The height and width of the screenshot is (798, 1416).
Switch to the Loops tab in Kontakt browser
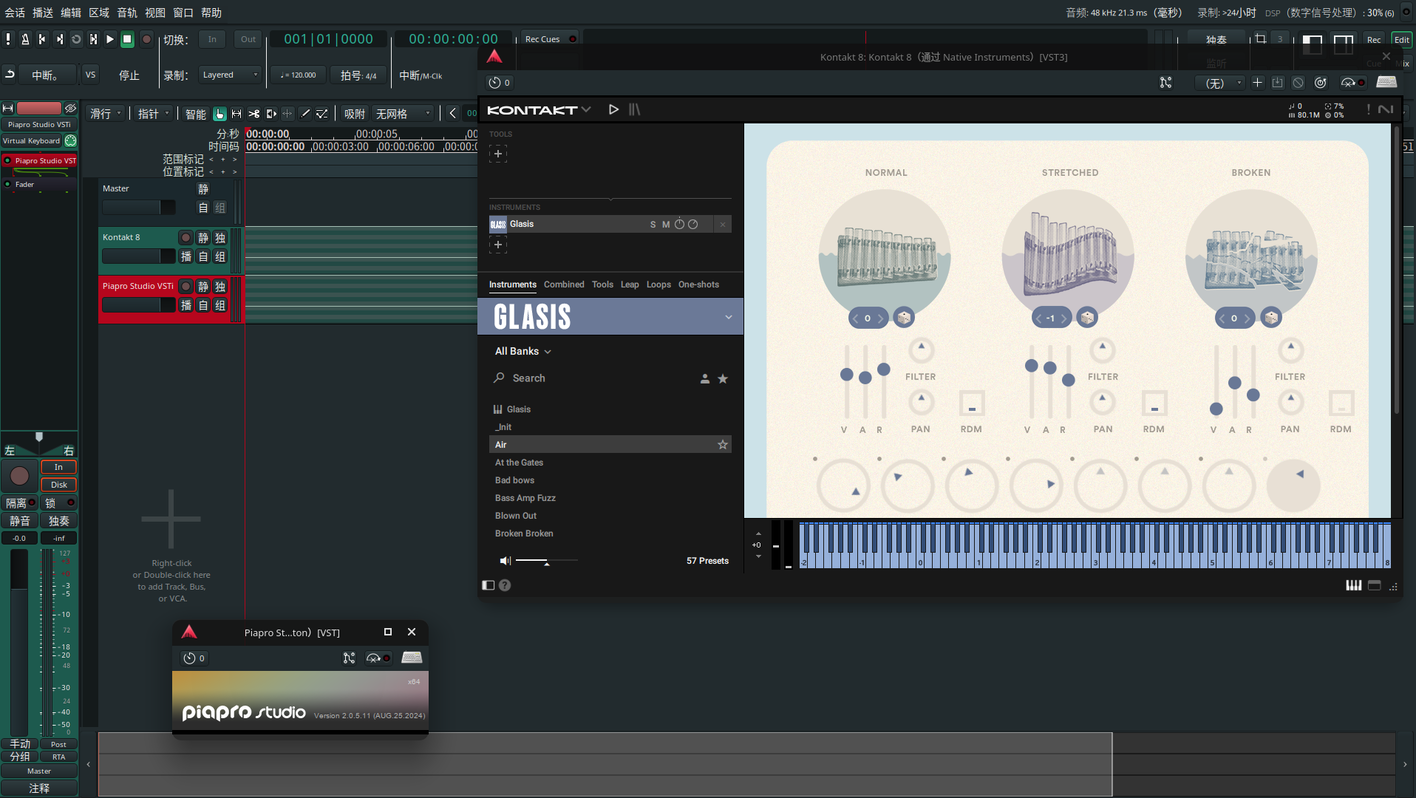pyautogui.click(x=659, y=285)
